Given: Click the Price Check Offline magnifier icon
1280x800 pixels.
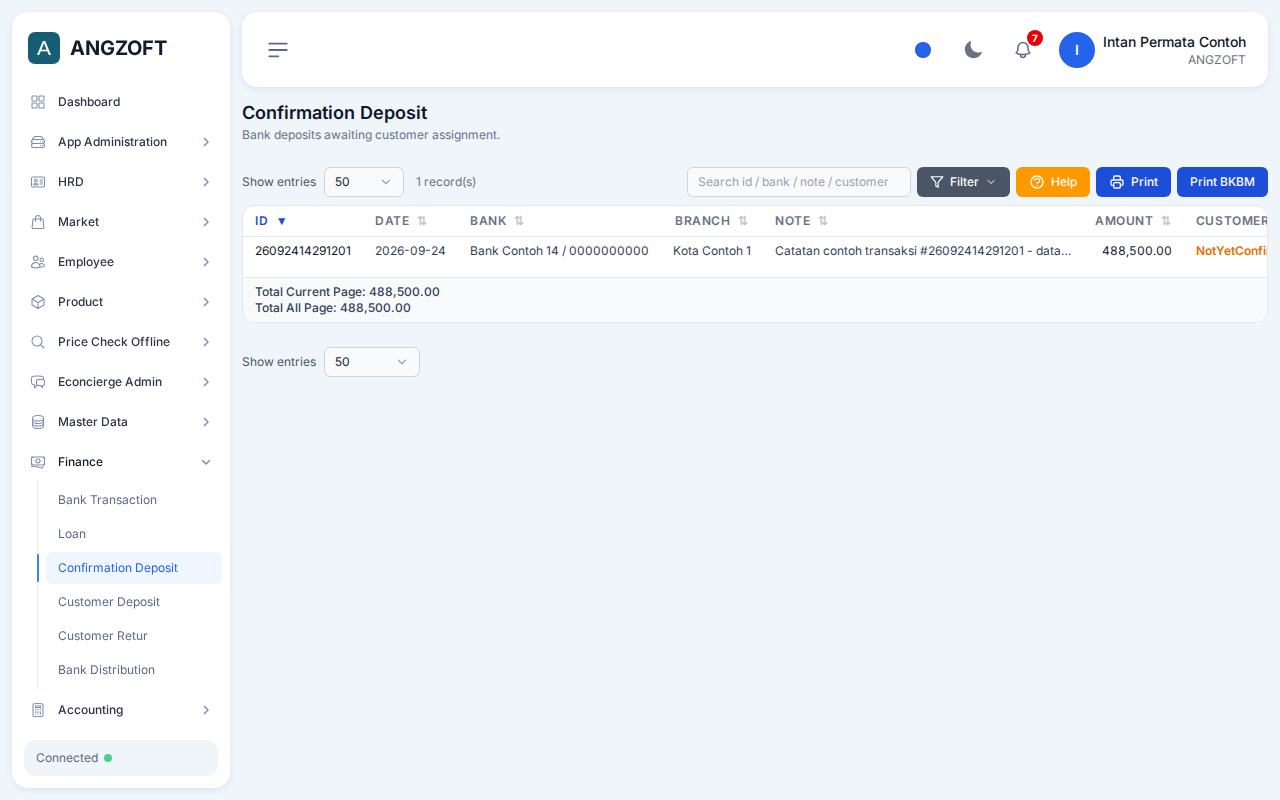Looking at the screenshot, I should [x=38, y=342].
